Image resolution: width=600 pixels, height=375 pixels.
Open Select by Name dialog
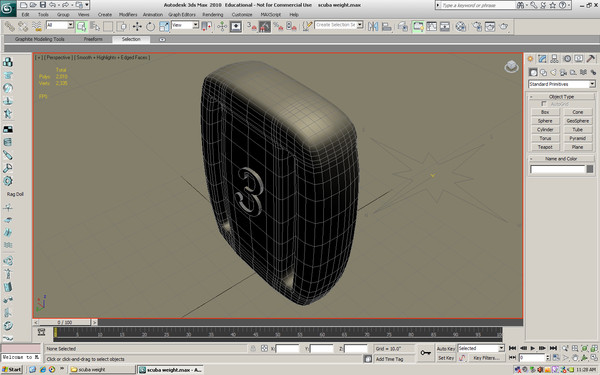(95, 26)
